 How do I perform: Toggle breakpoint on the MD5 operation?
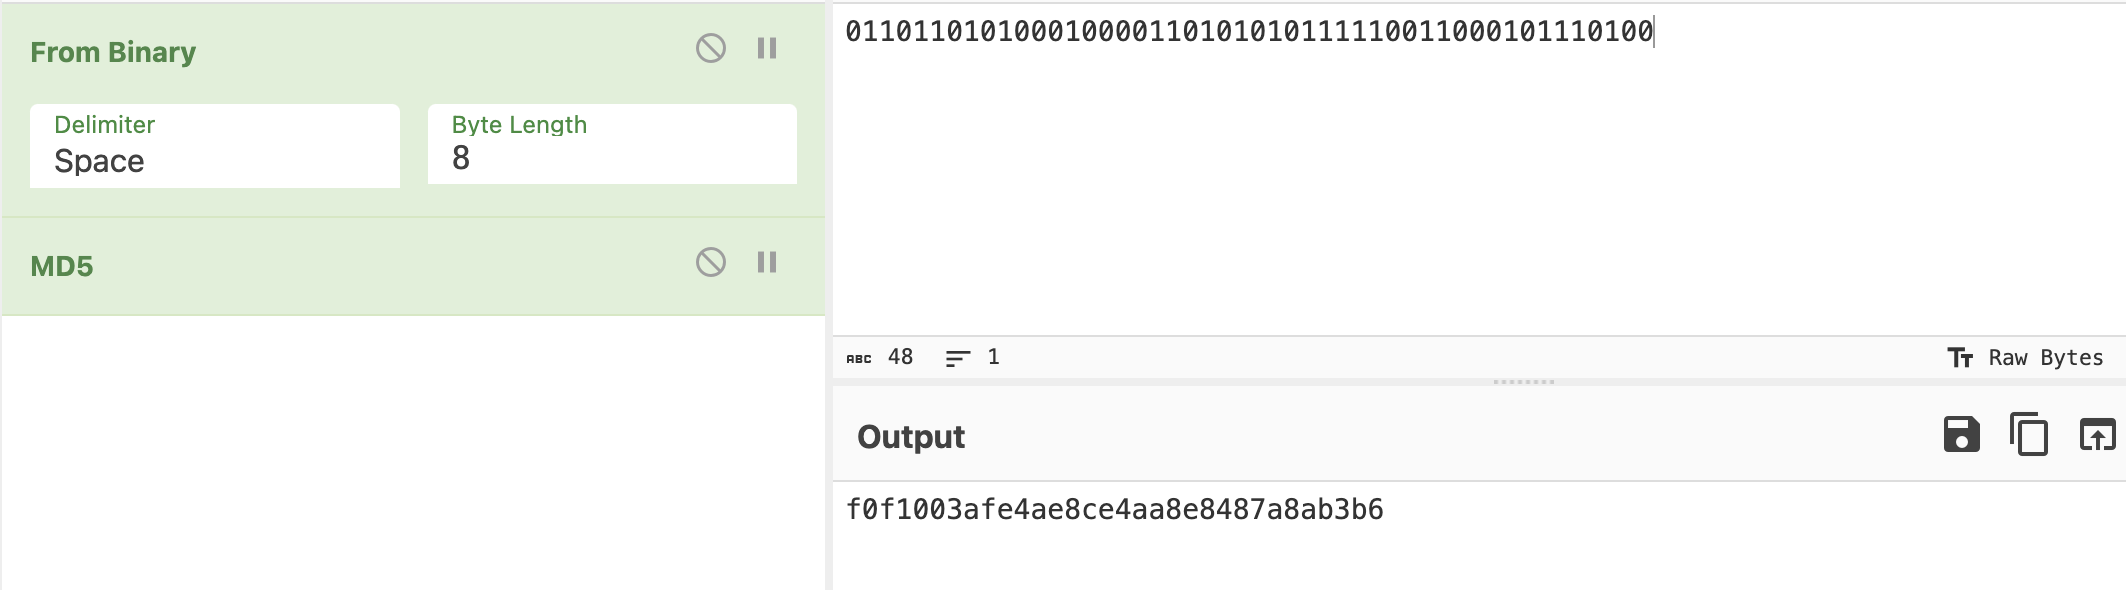click(x=767, y=262)
